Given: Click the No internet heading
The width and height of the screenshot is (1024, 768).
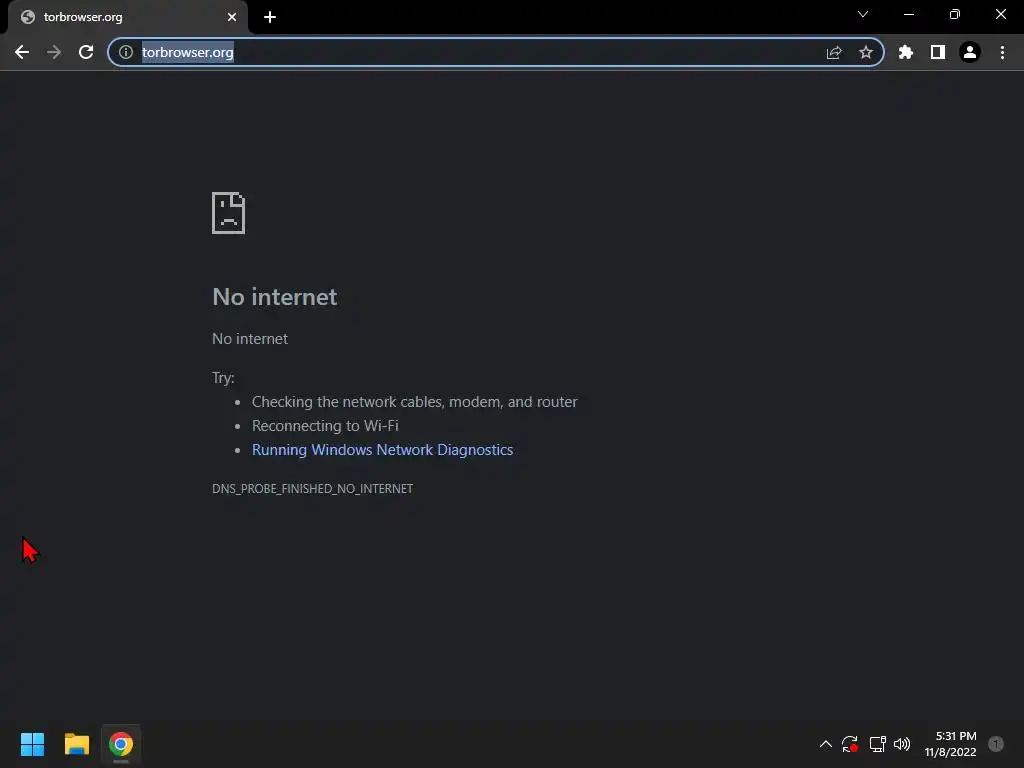Looking at the screenshot, I should (x=275, y=297).
